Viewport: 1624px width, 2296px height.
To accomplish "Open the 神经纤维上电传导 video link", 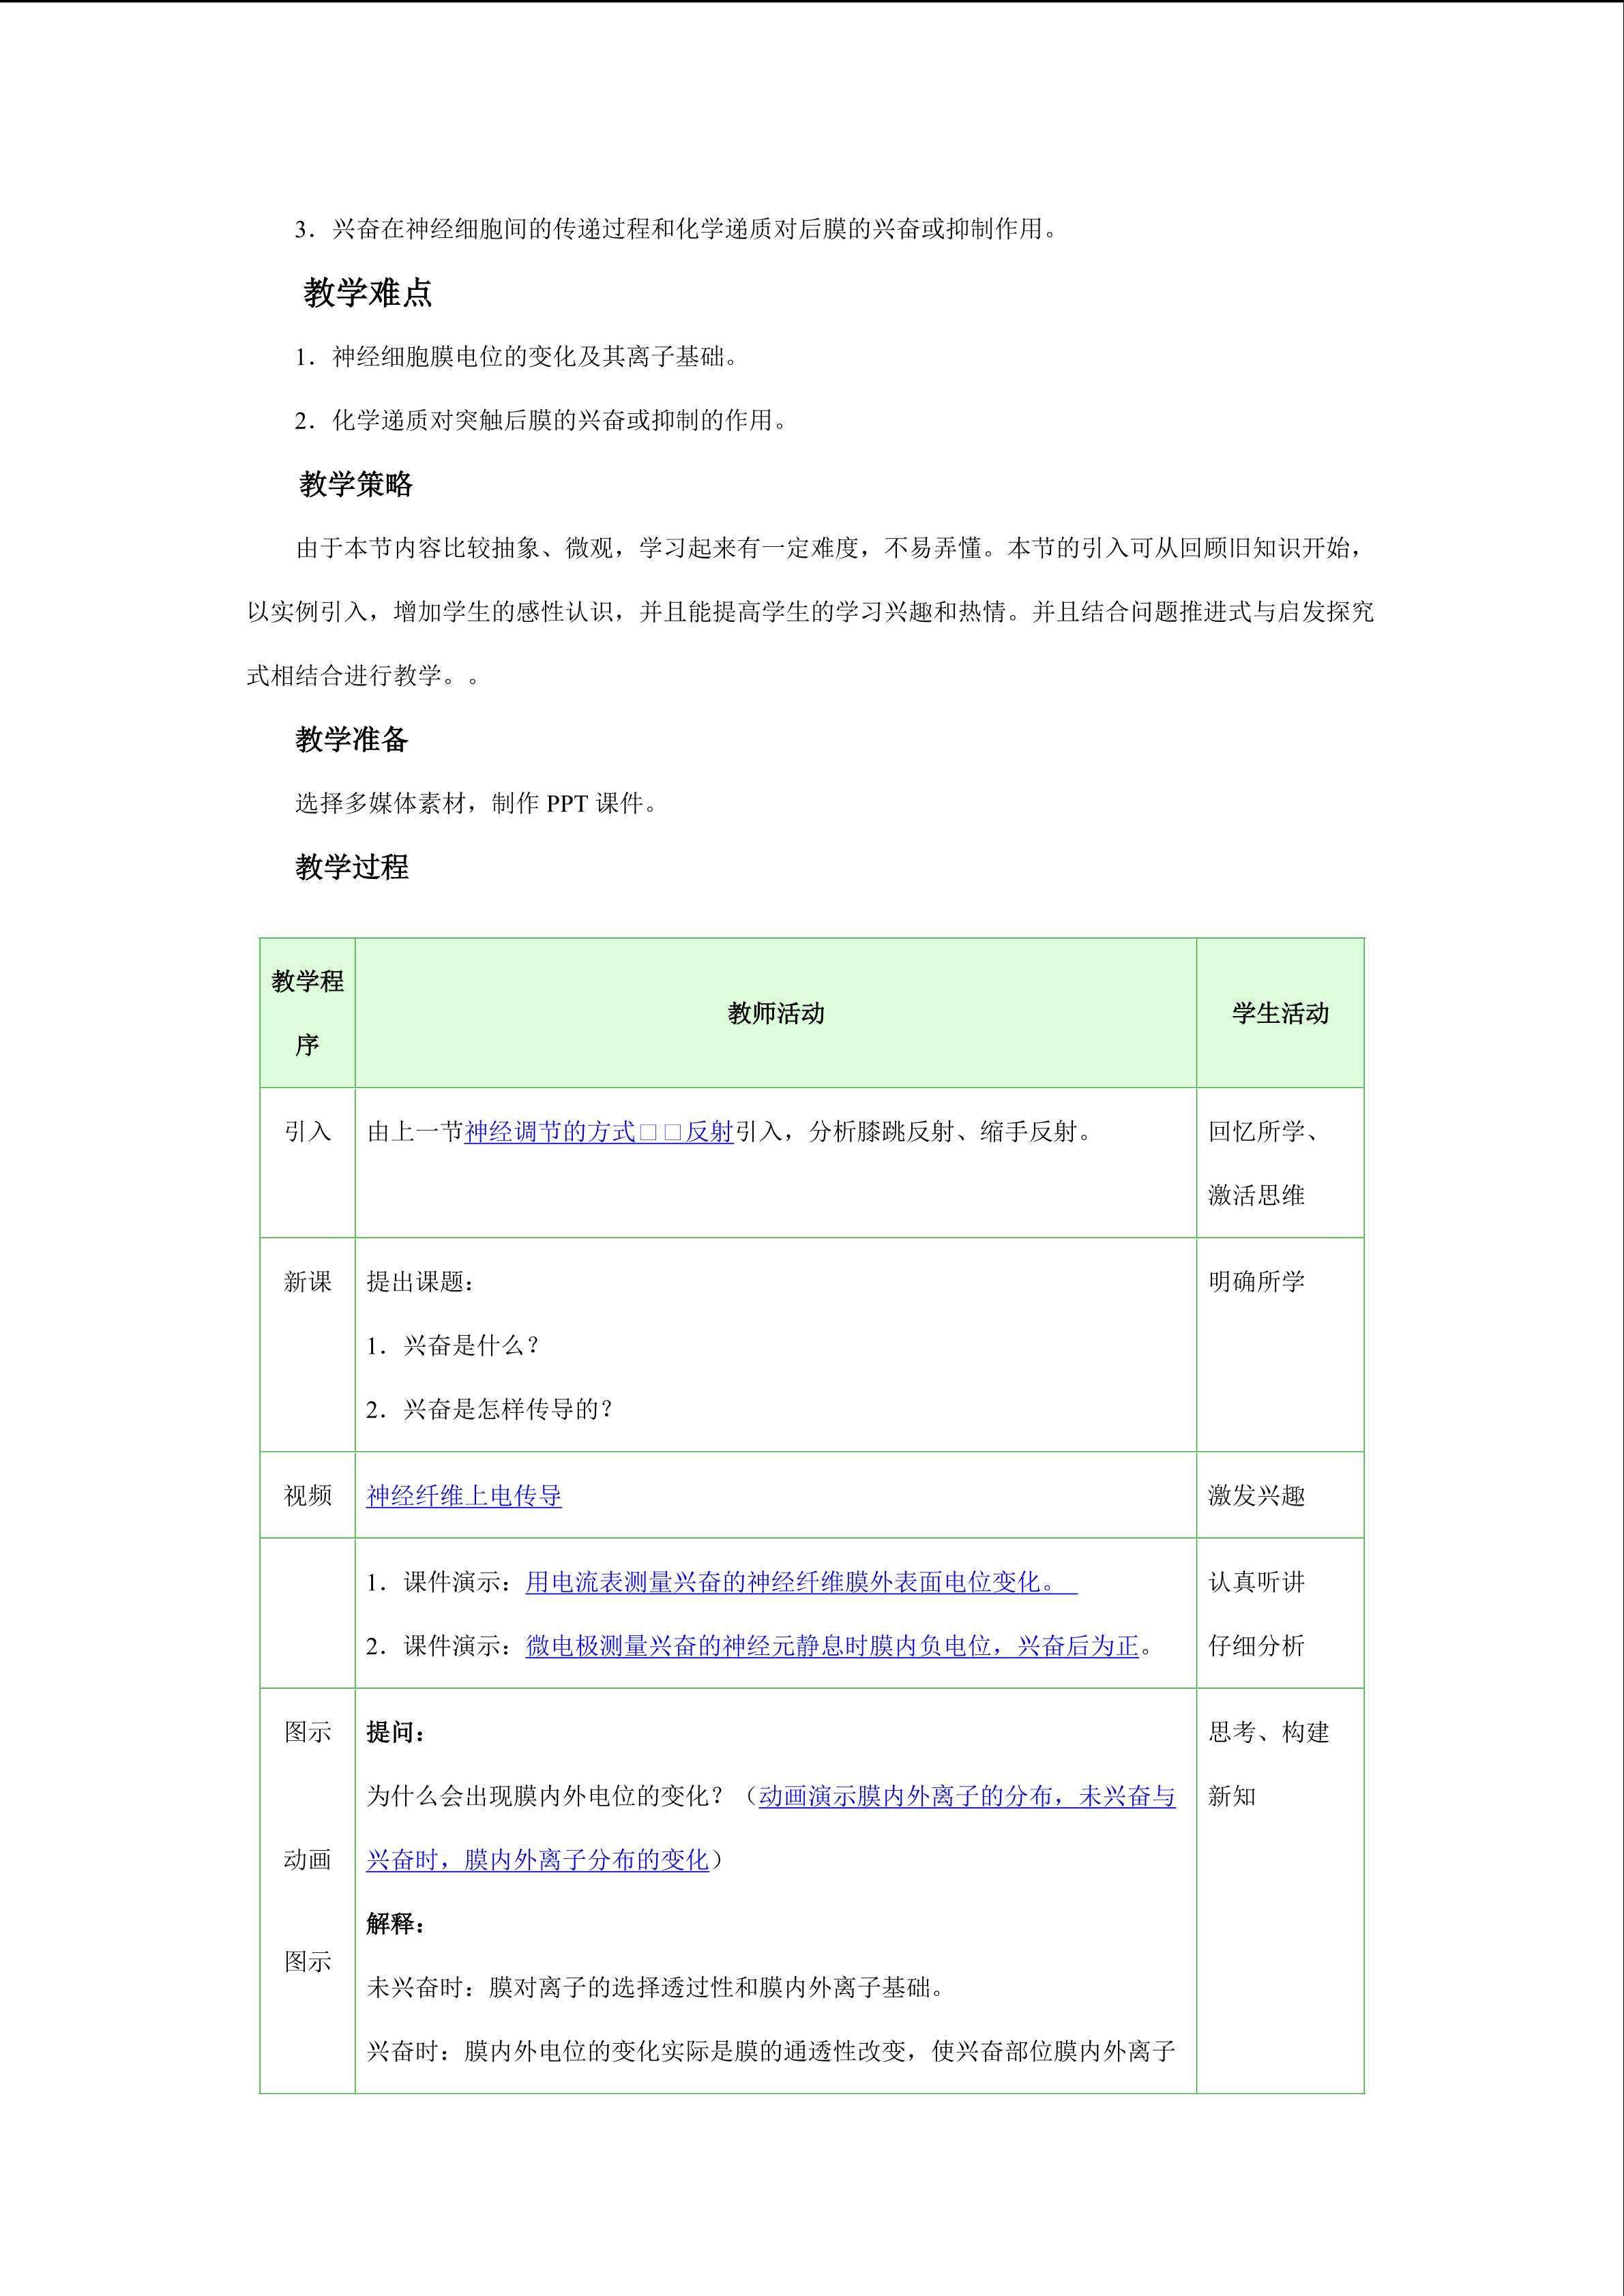I will pyautogui.click(x=464, y=1496).
